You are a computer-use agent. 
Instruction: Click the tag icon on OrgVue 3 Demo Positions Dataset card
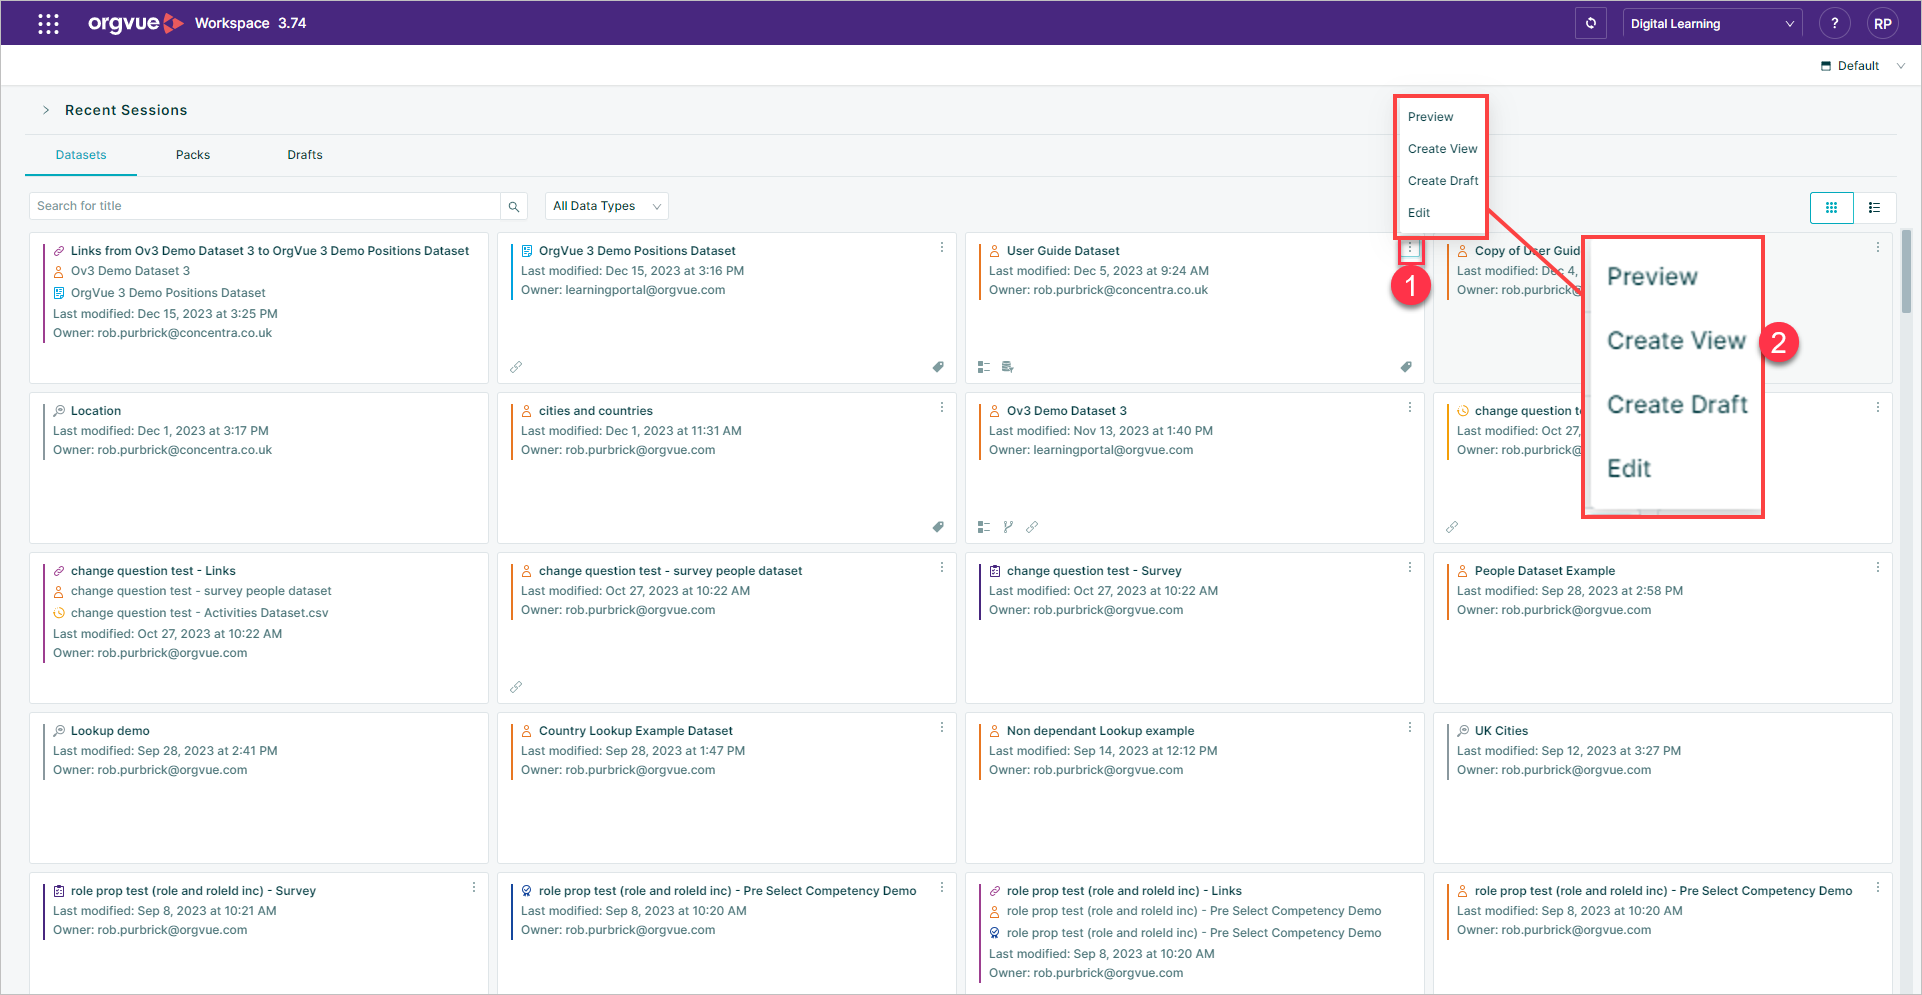coord(938,367)
